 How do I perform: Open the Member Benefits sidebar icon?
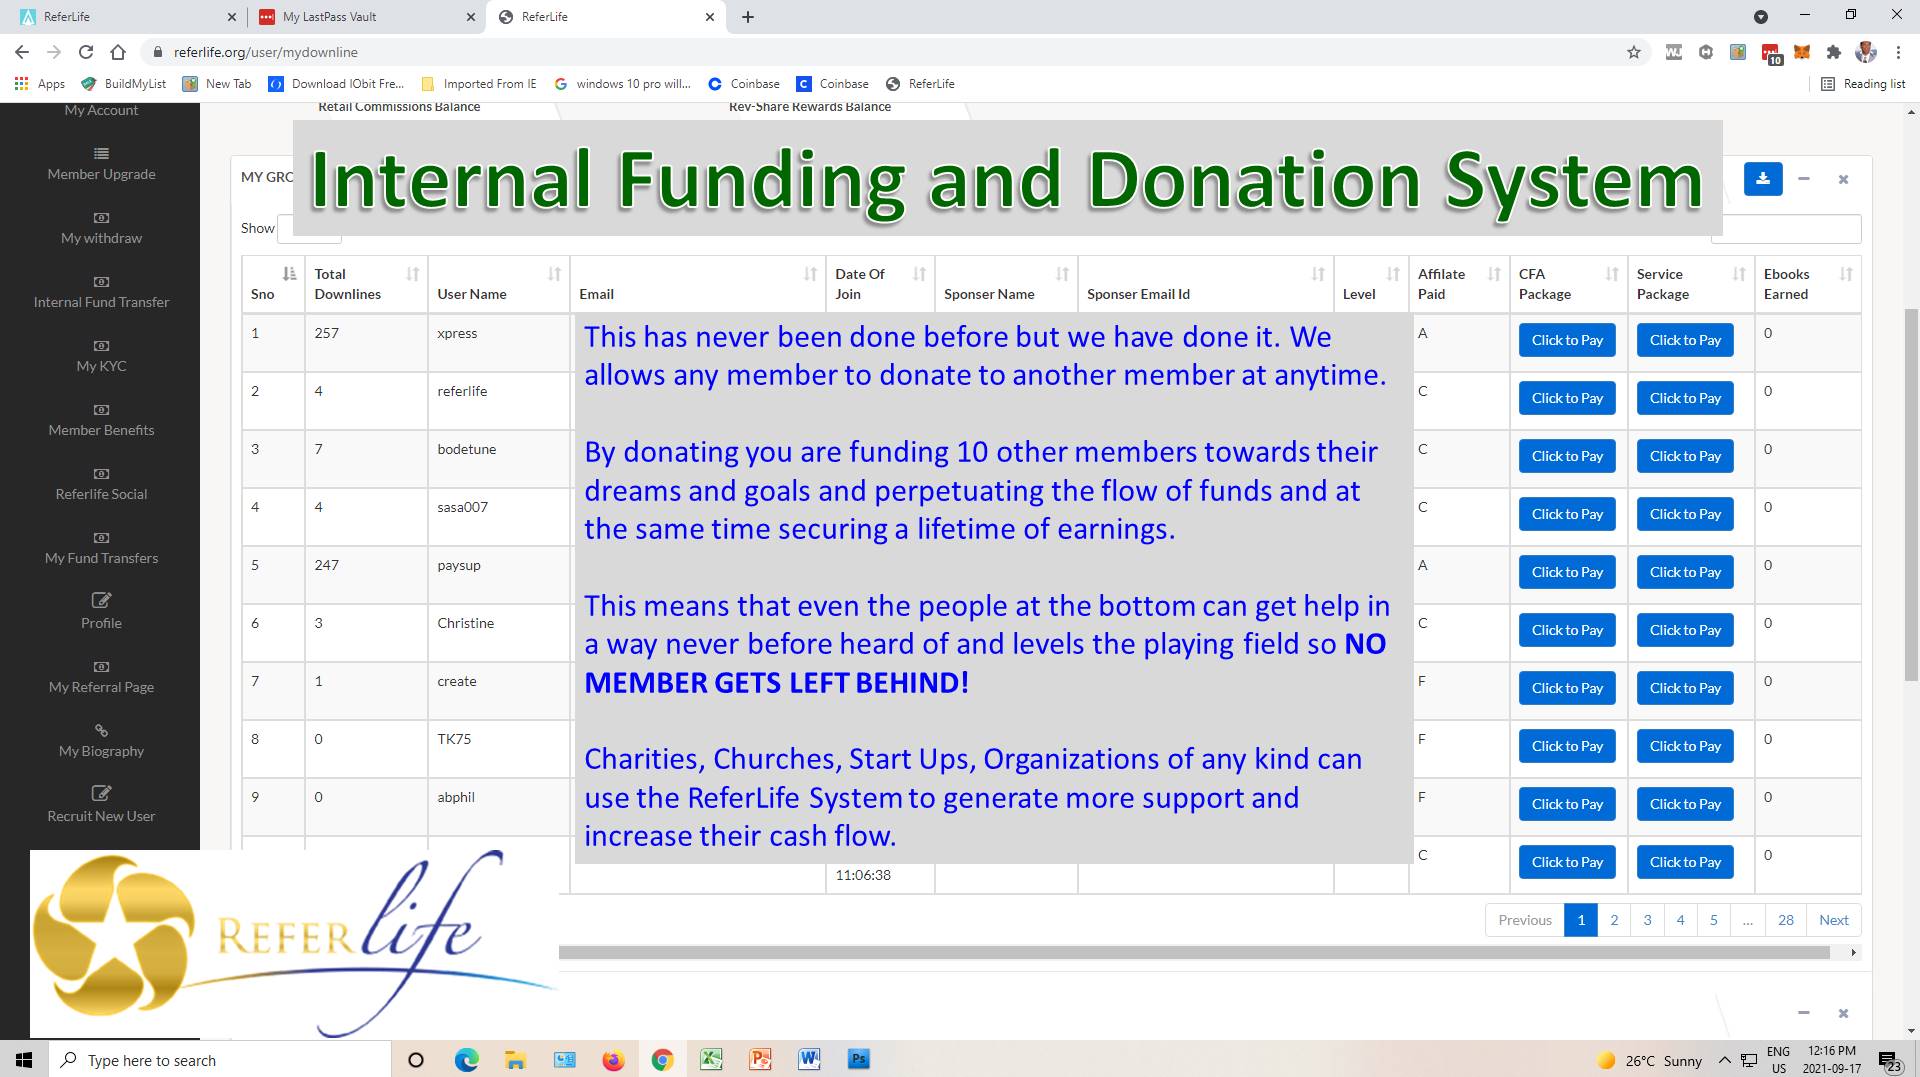pyautogui.click(x=101, y=409)
